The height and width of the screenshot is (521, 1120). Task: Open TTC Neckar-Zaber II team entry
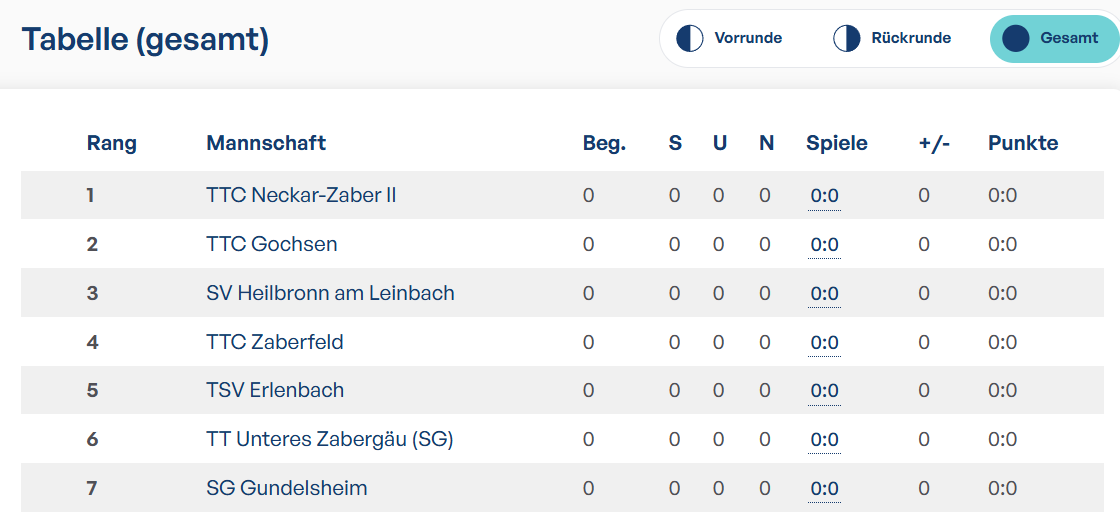point(301,195)
